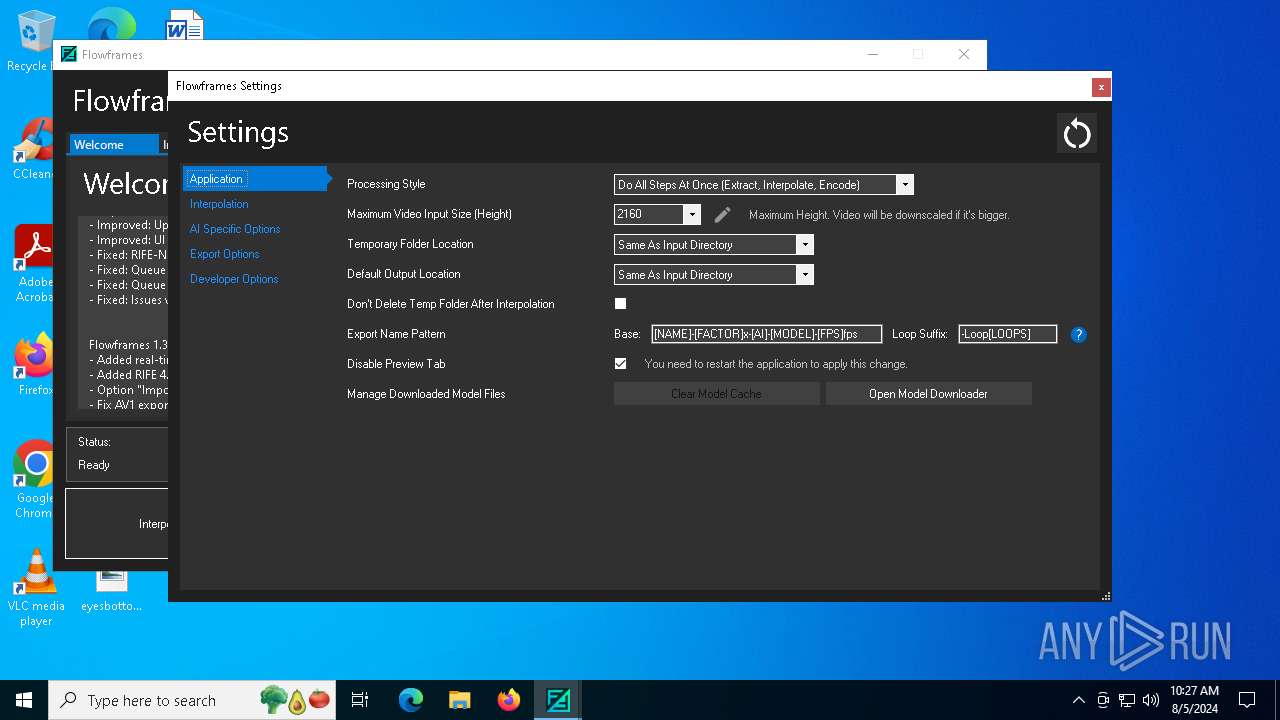The width and height of the screenshot is (1280, 720).
Task: Open the Google Chrome desktop shortcut
Action: pos(33,480)
